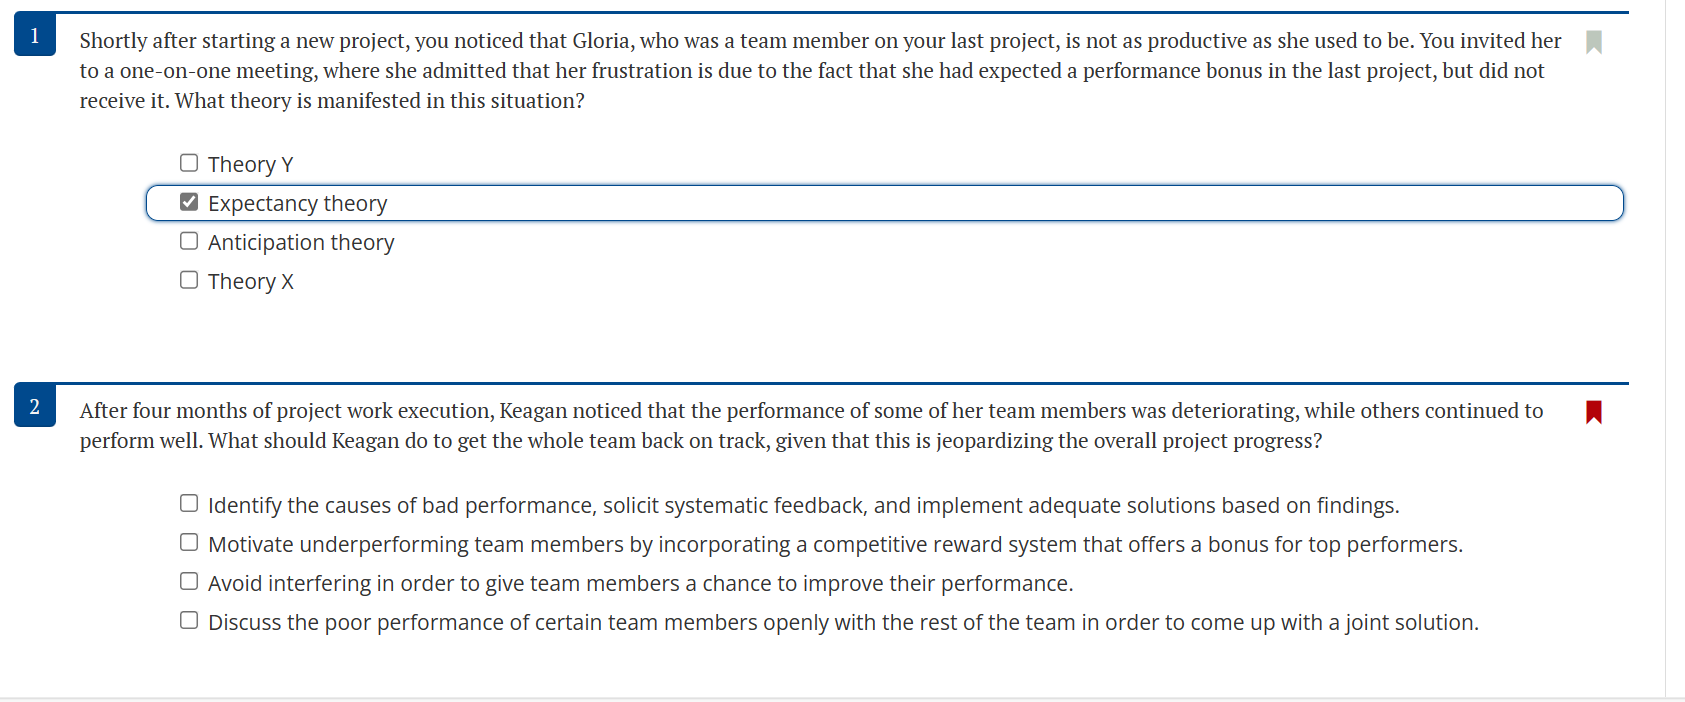Check the 'Discuss the poor performance' option
Image resolution: width=1685 pixels, height=702 pixels.
[x=189, y=620]
